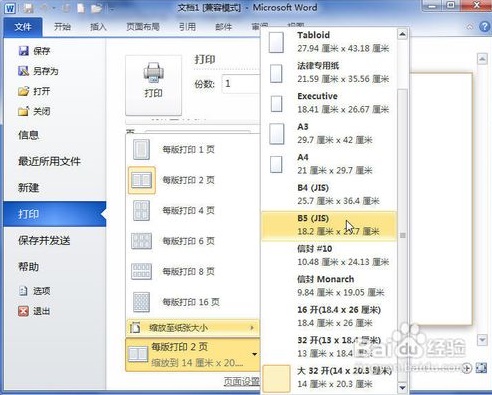Select the 16 pages per sheet layout icon
Viewport: 492px width, 395px height.
click(141, 302)
